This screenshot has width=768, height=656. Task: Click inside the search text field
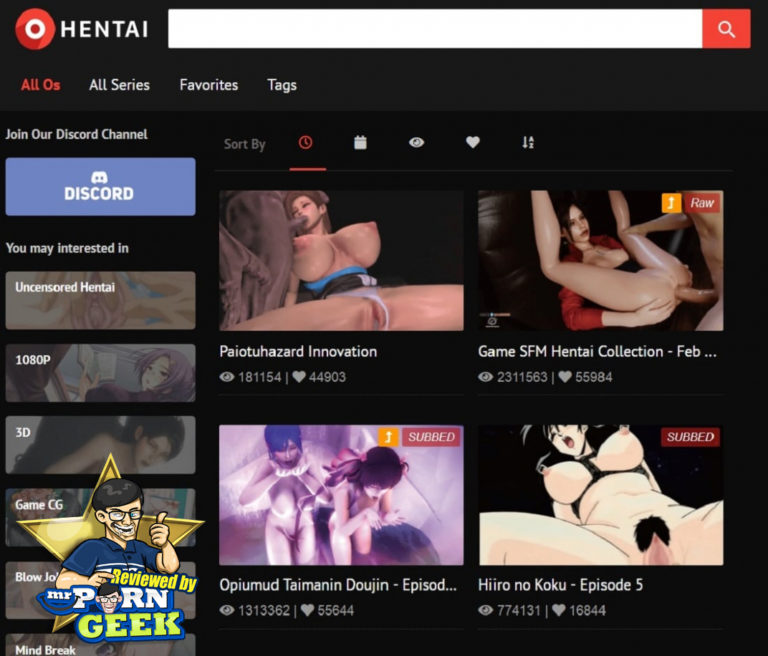coord(434,29)
